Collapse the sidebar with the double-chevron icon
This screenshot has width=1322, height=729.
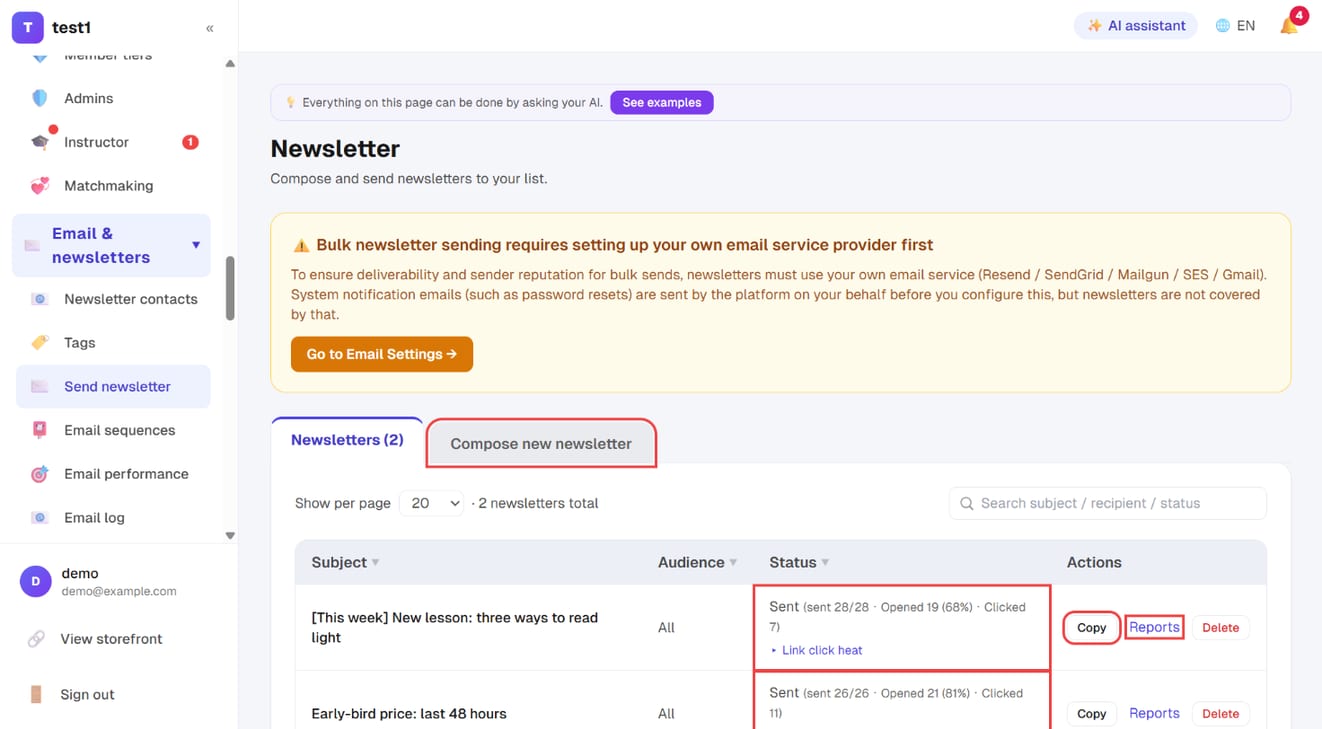(210, 28)
